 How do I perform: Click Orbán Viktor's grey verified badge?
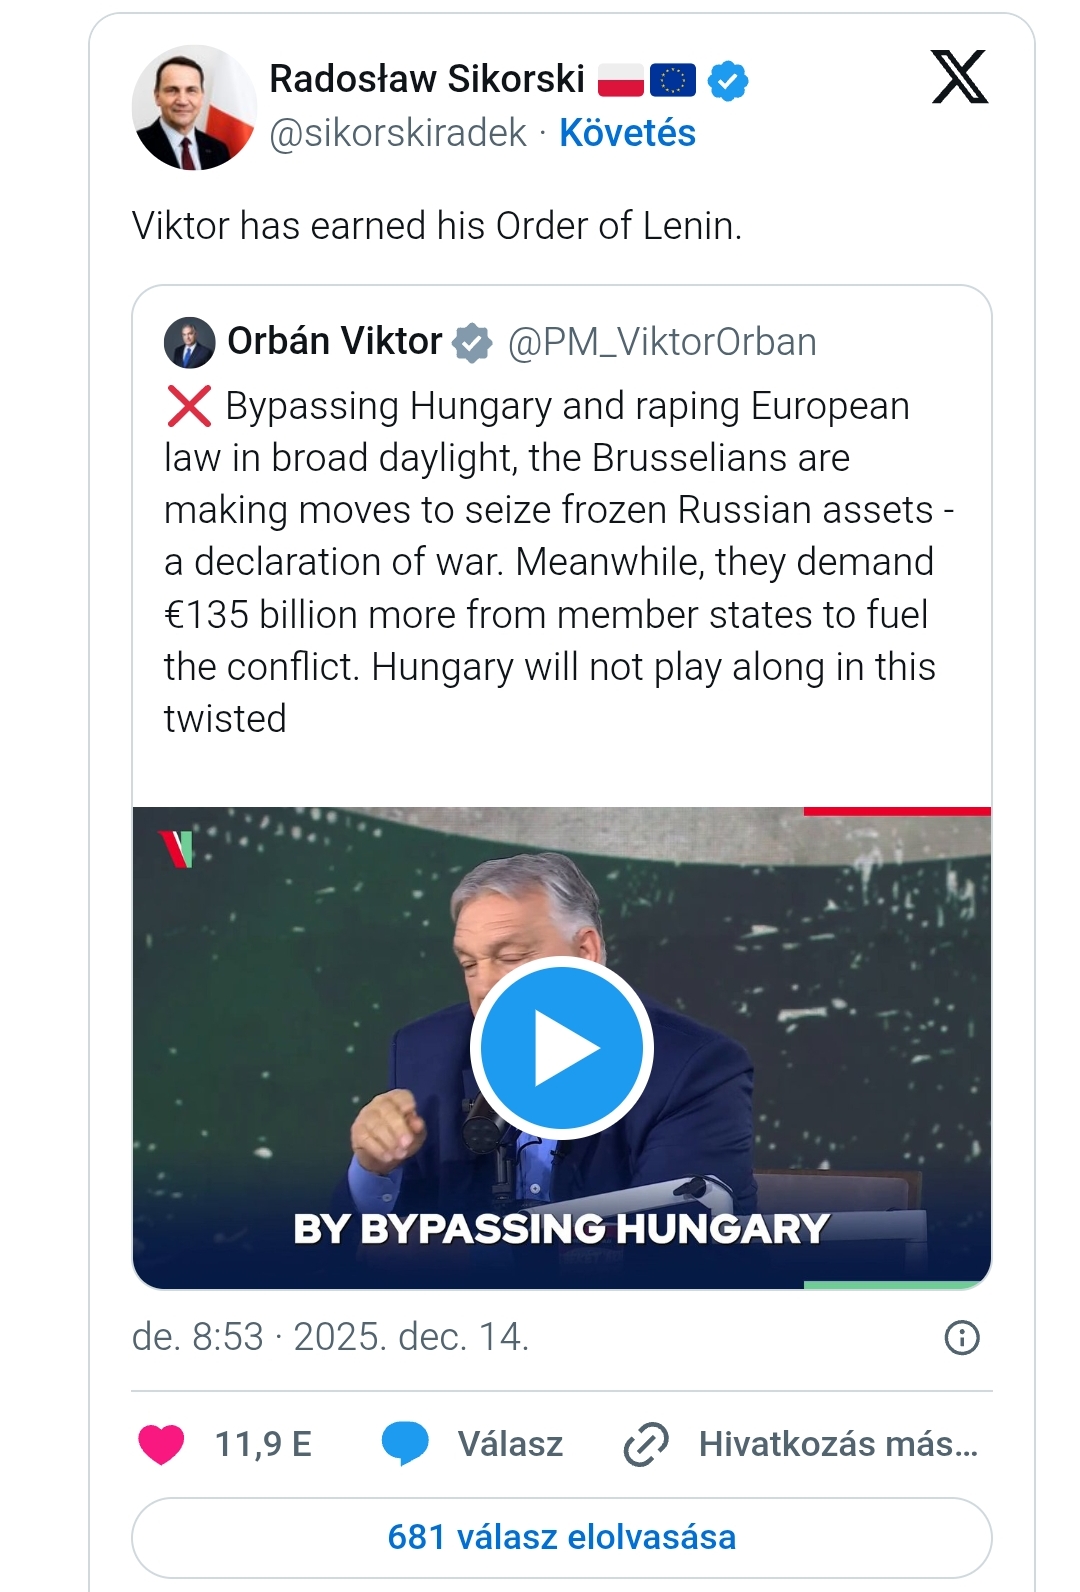tap(472, 343)
